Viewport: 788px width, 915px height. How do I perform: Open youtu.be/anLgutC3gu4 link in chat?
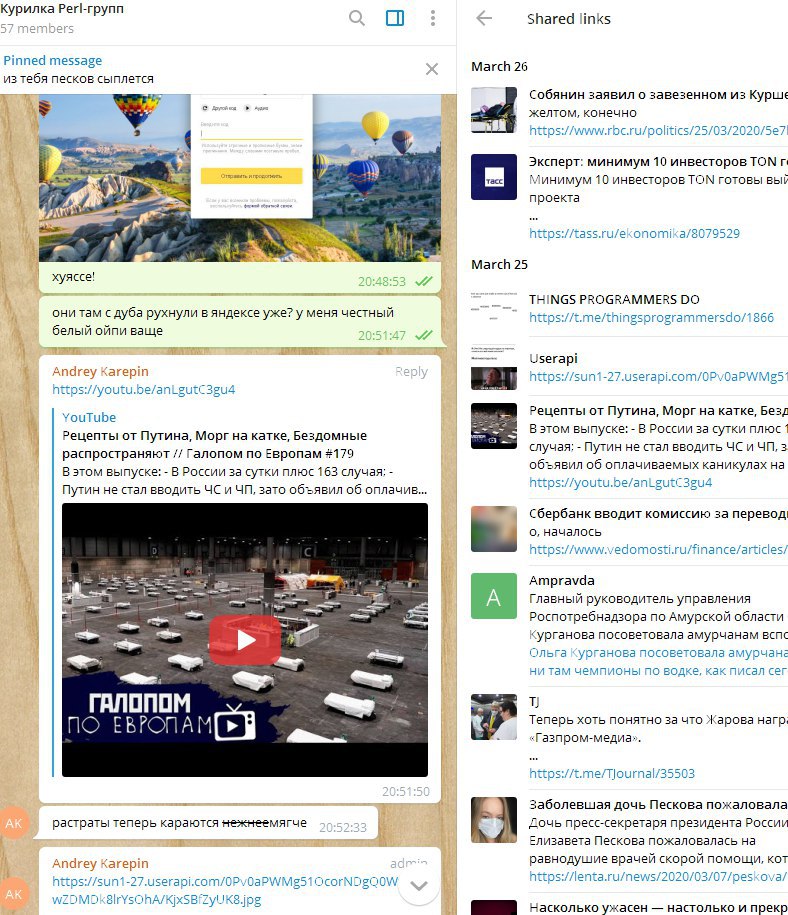point(144,390)
